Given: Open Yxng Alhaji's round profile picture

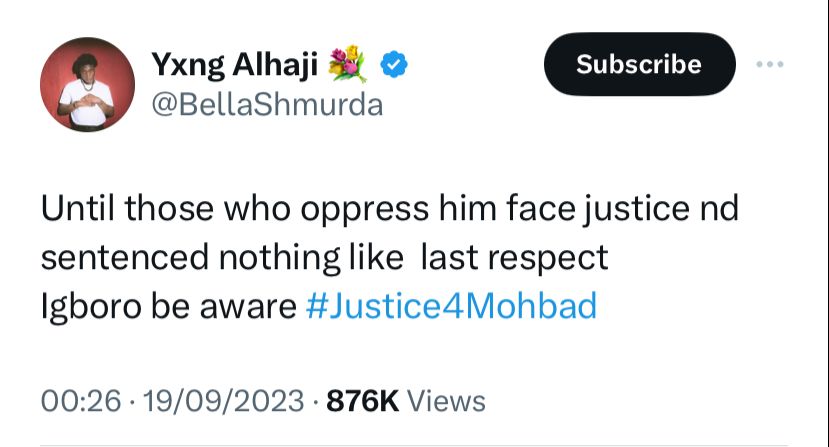Looking at the screenshot, I should pyautogui.click(x=87, y=84).
